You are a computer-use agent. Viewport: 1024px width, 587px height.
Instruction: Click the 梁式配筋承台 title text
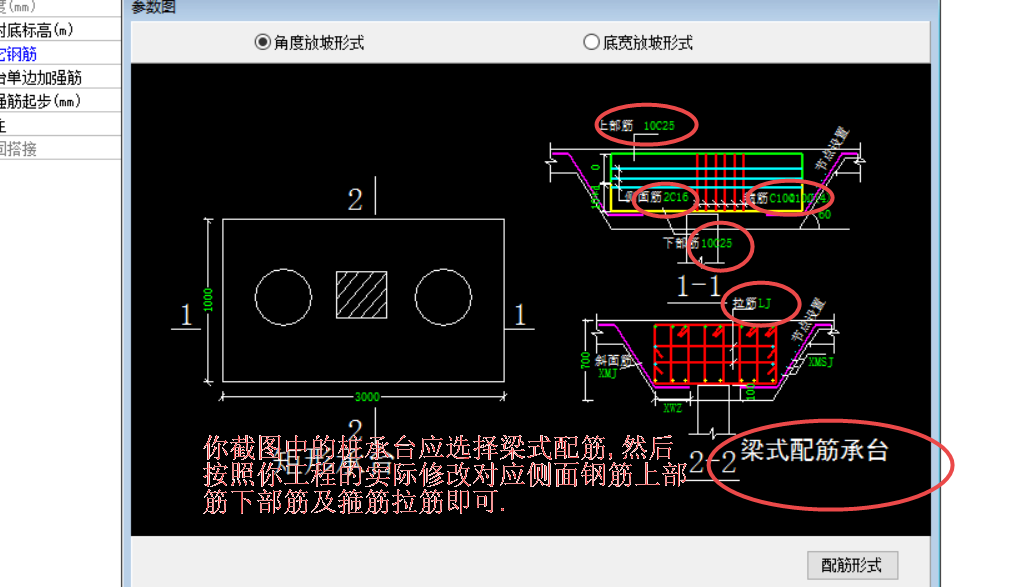pos(814,451)
